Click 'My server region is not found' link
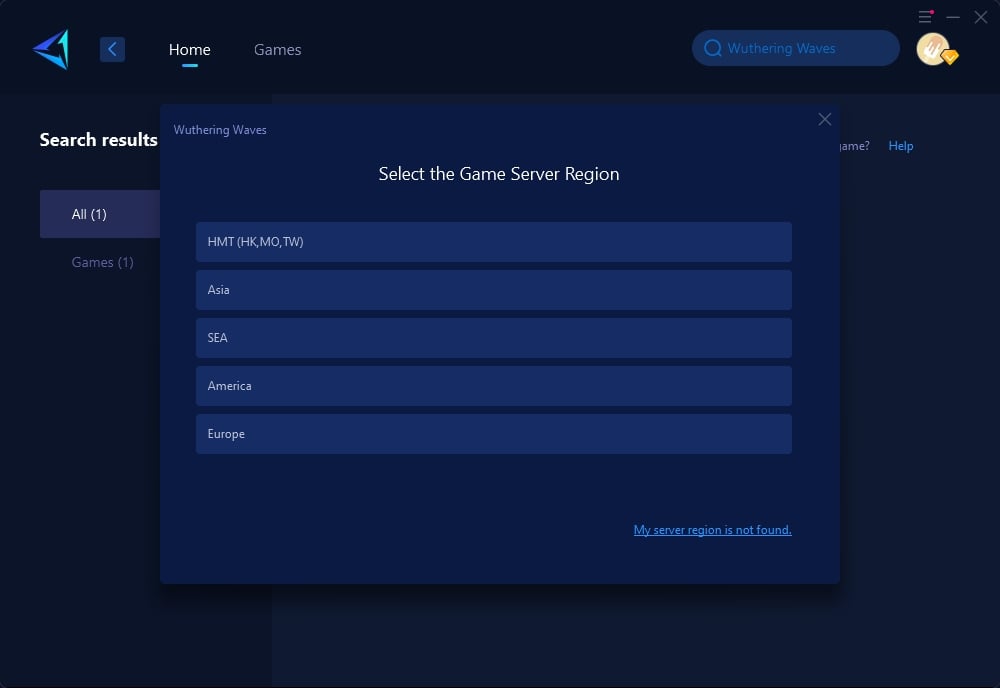Image resolution: width=1000 pixels, height=688 pixels. [x=712, y=530]
